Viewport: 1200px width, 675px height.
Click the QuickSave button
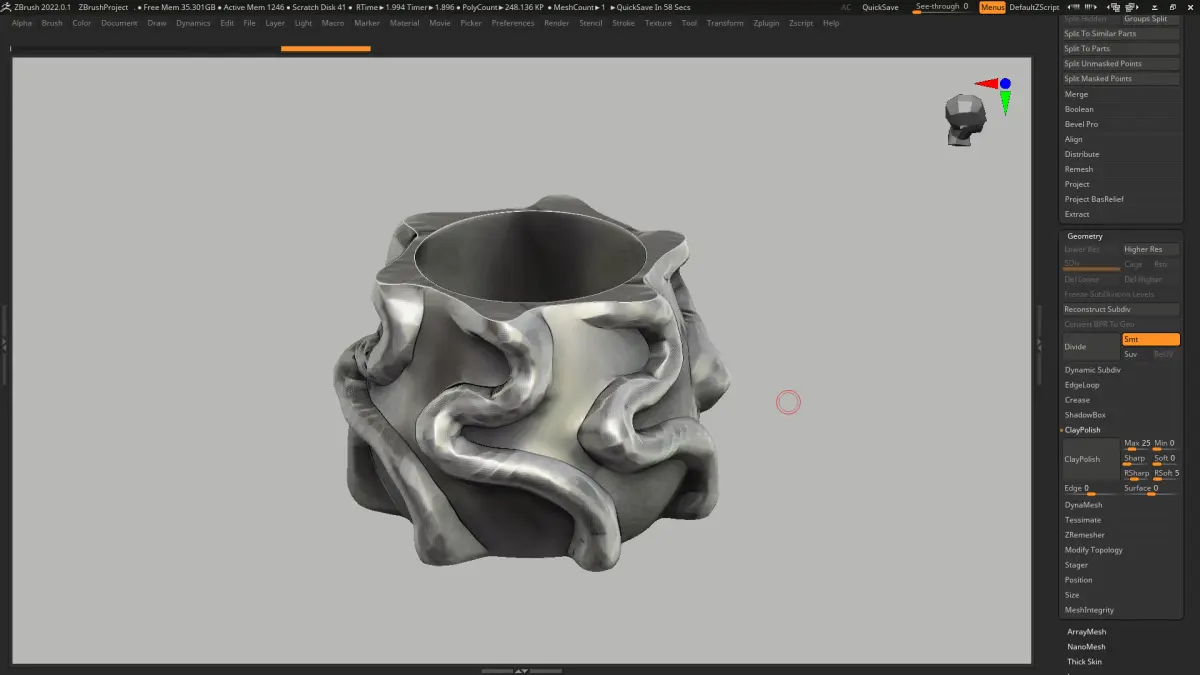881,7
